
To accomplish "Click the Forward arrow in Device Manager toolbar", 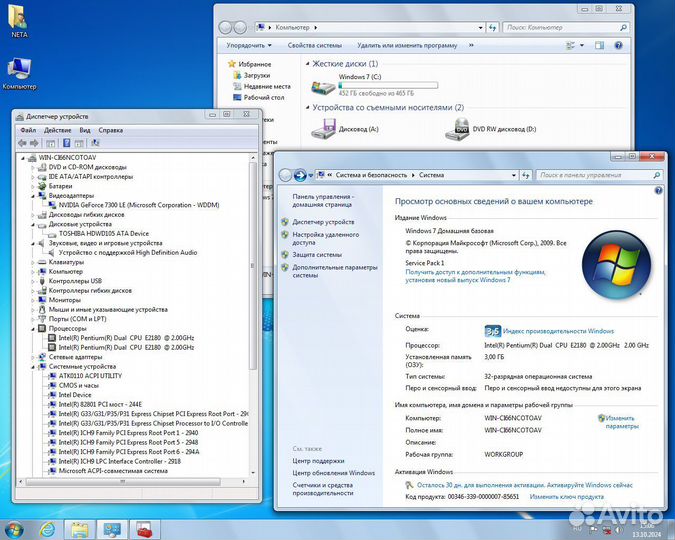I will 34,143.
